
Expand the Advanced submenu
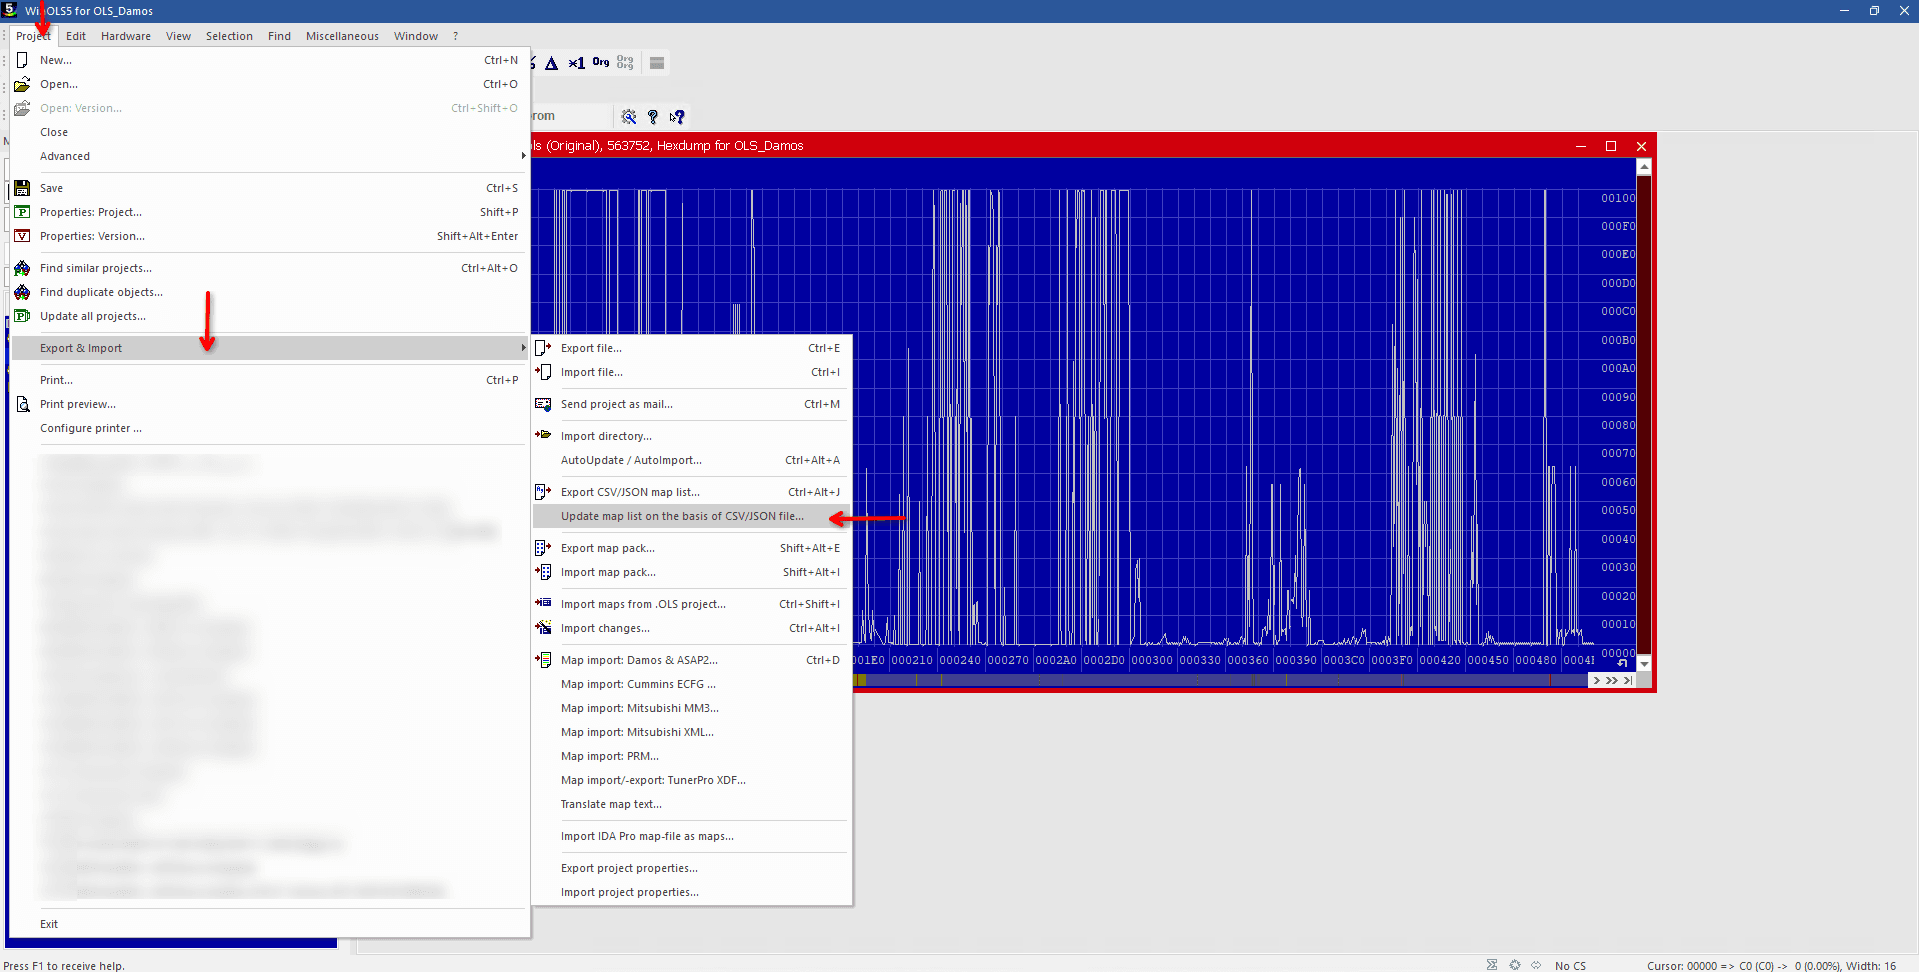[269, 156]
